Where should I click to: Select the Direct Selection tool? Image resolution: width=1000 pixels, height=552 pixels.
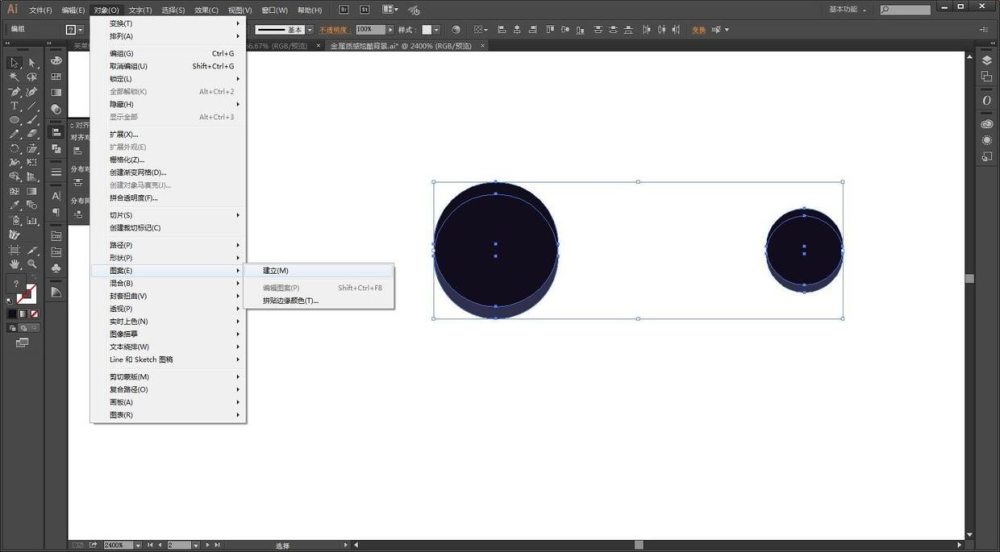click(x=32, y=63)
